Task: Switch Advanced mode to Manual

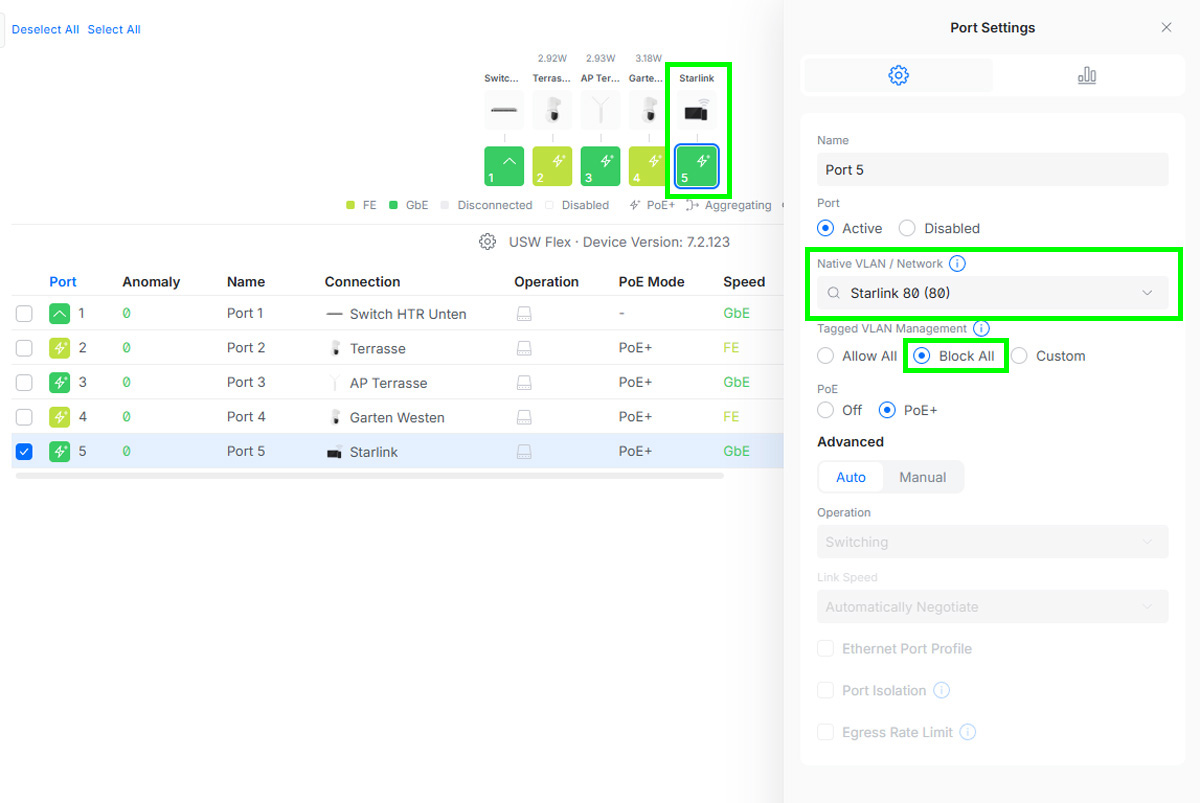Action: click(x=922, y=477)
